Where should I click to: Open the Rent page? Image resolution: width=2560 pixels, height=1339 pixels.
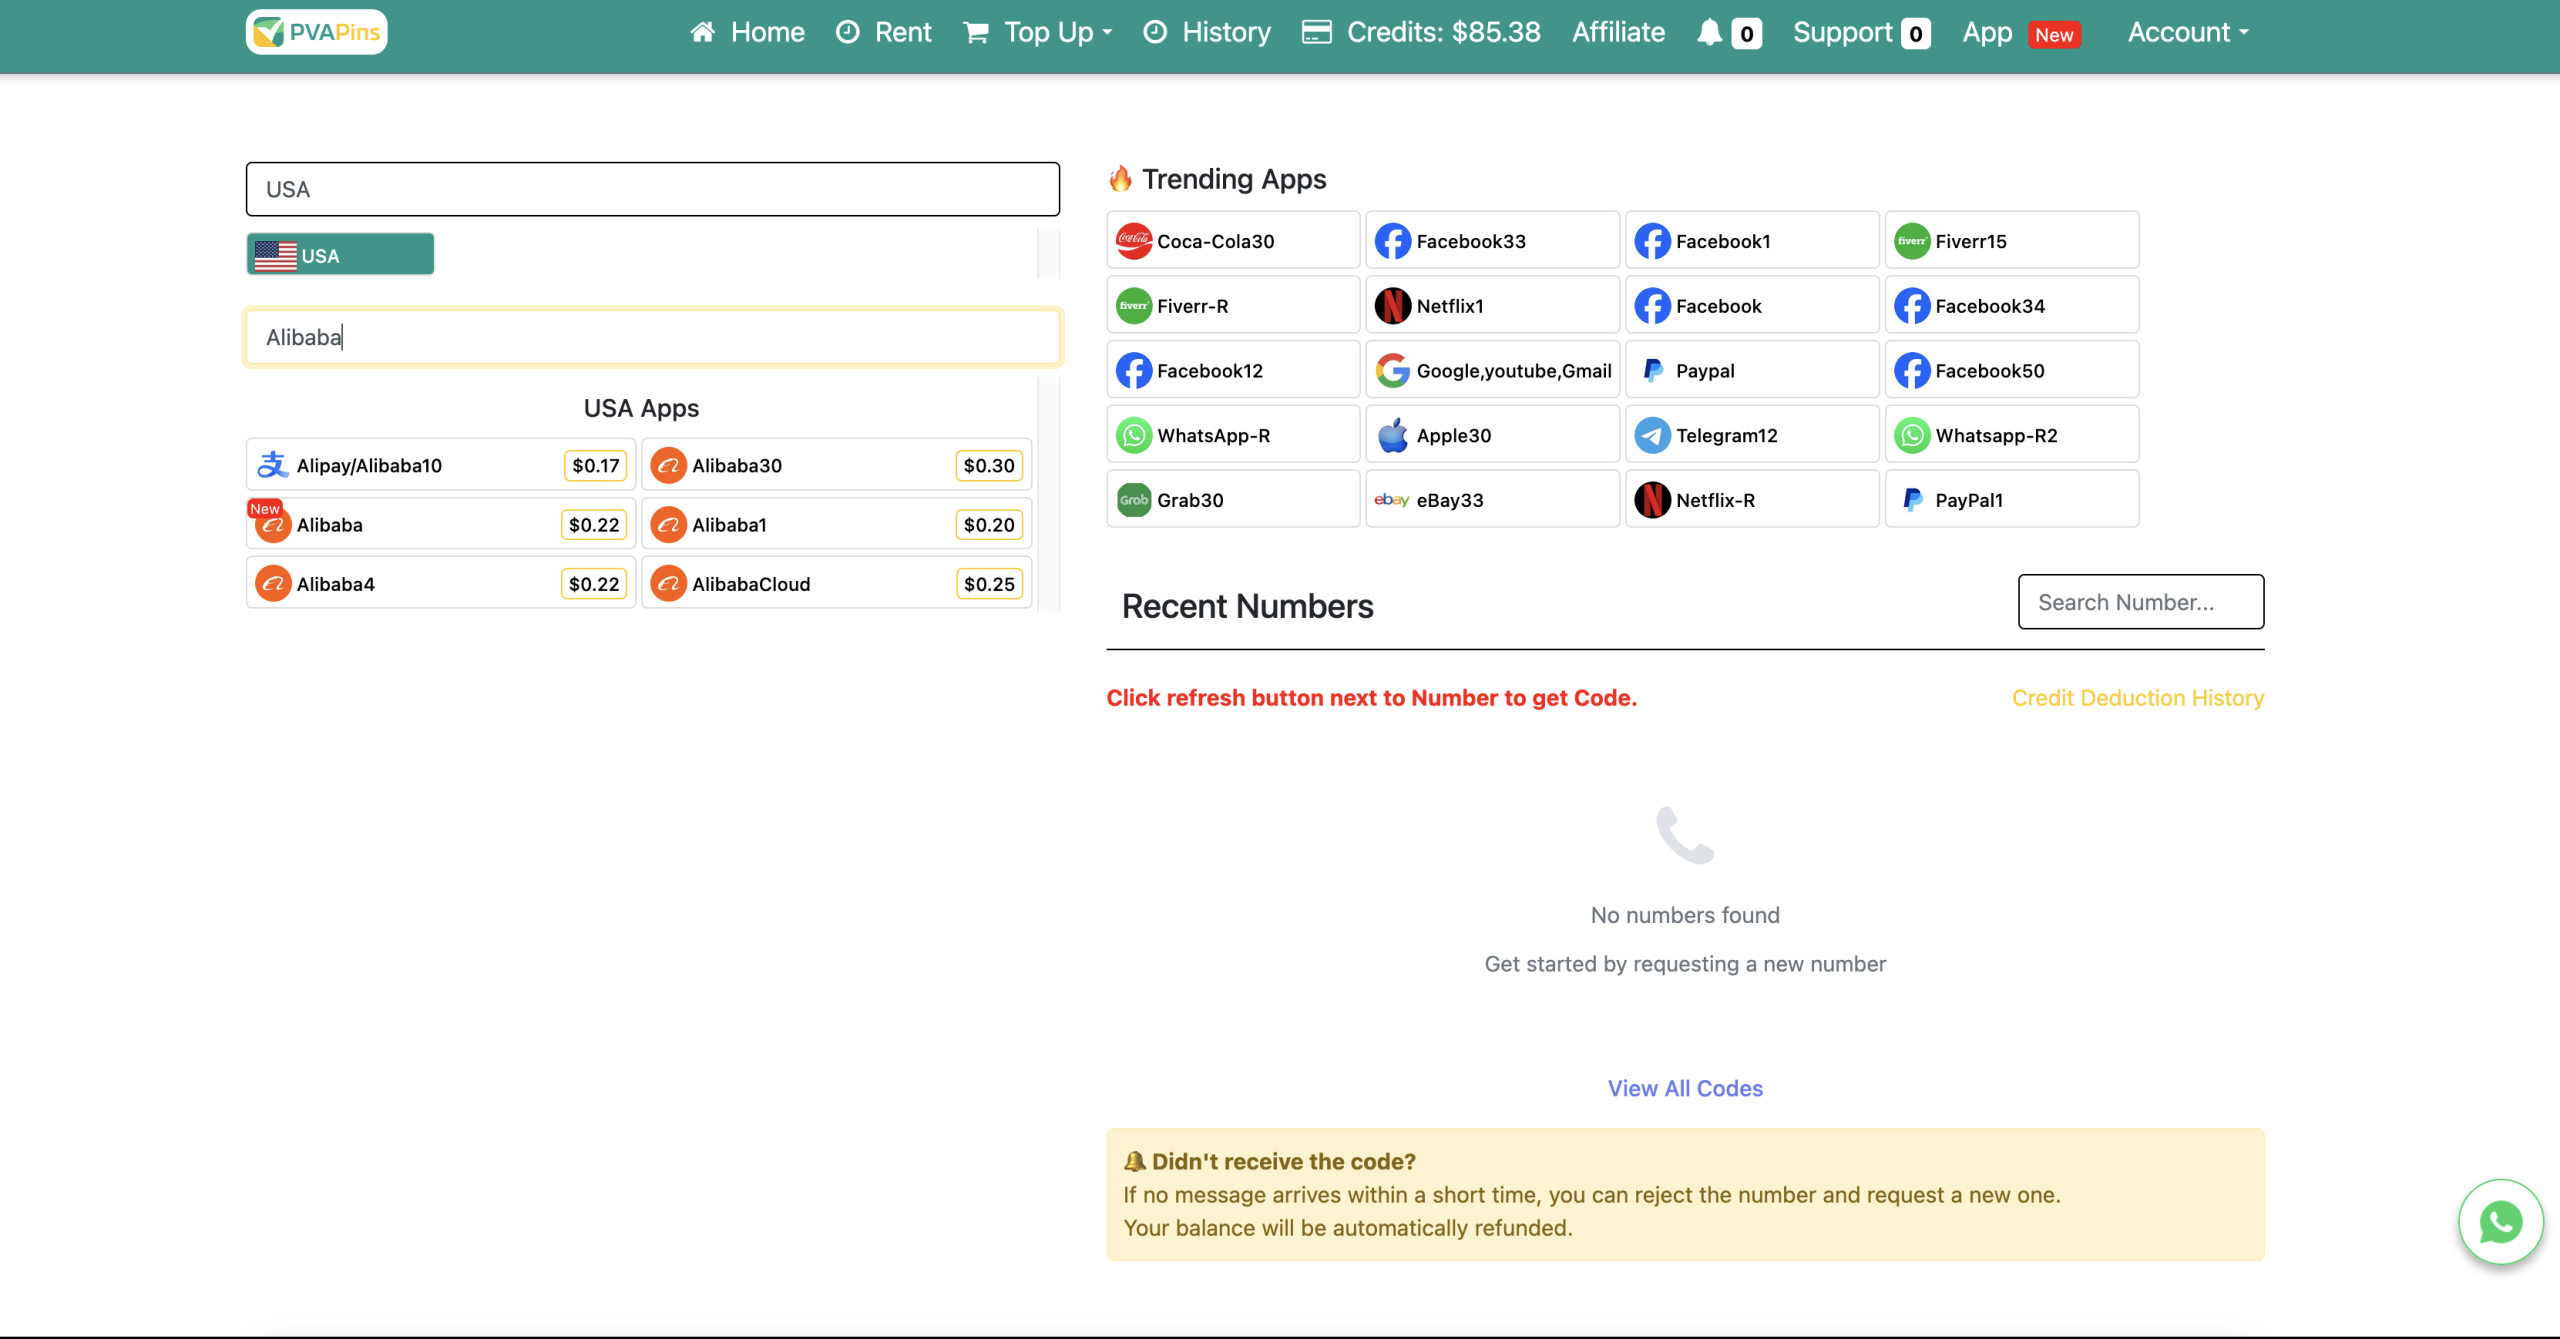(883, 32)
